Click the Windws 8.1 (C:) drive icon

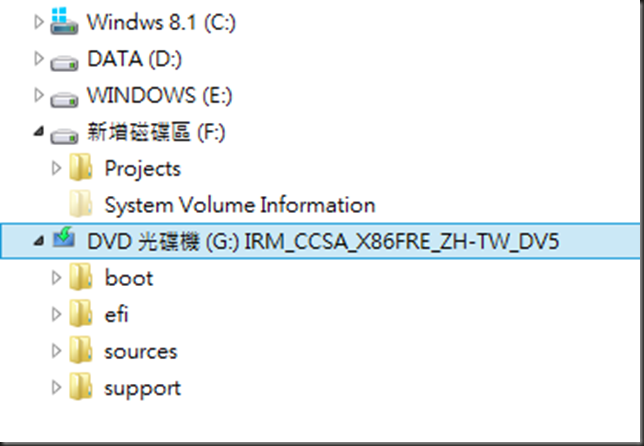click(64, 21)
